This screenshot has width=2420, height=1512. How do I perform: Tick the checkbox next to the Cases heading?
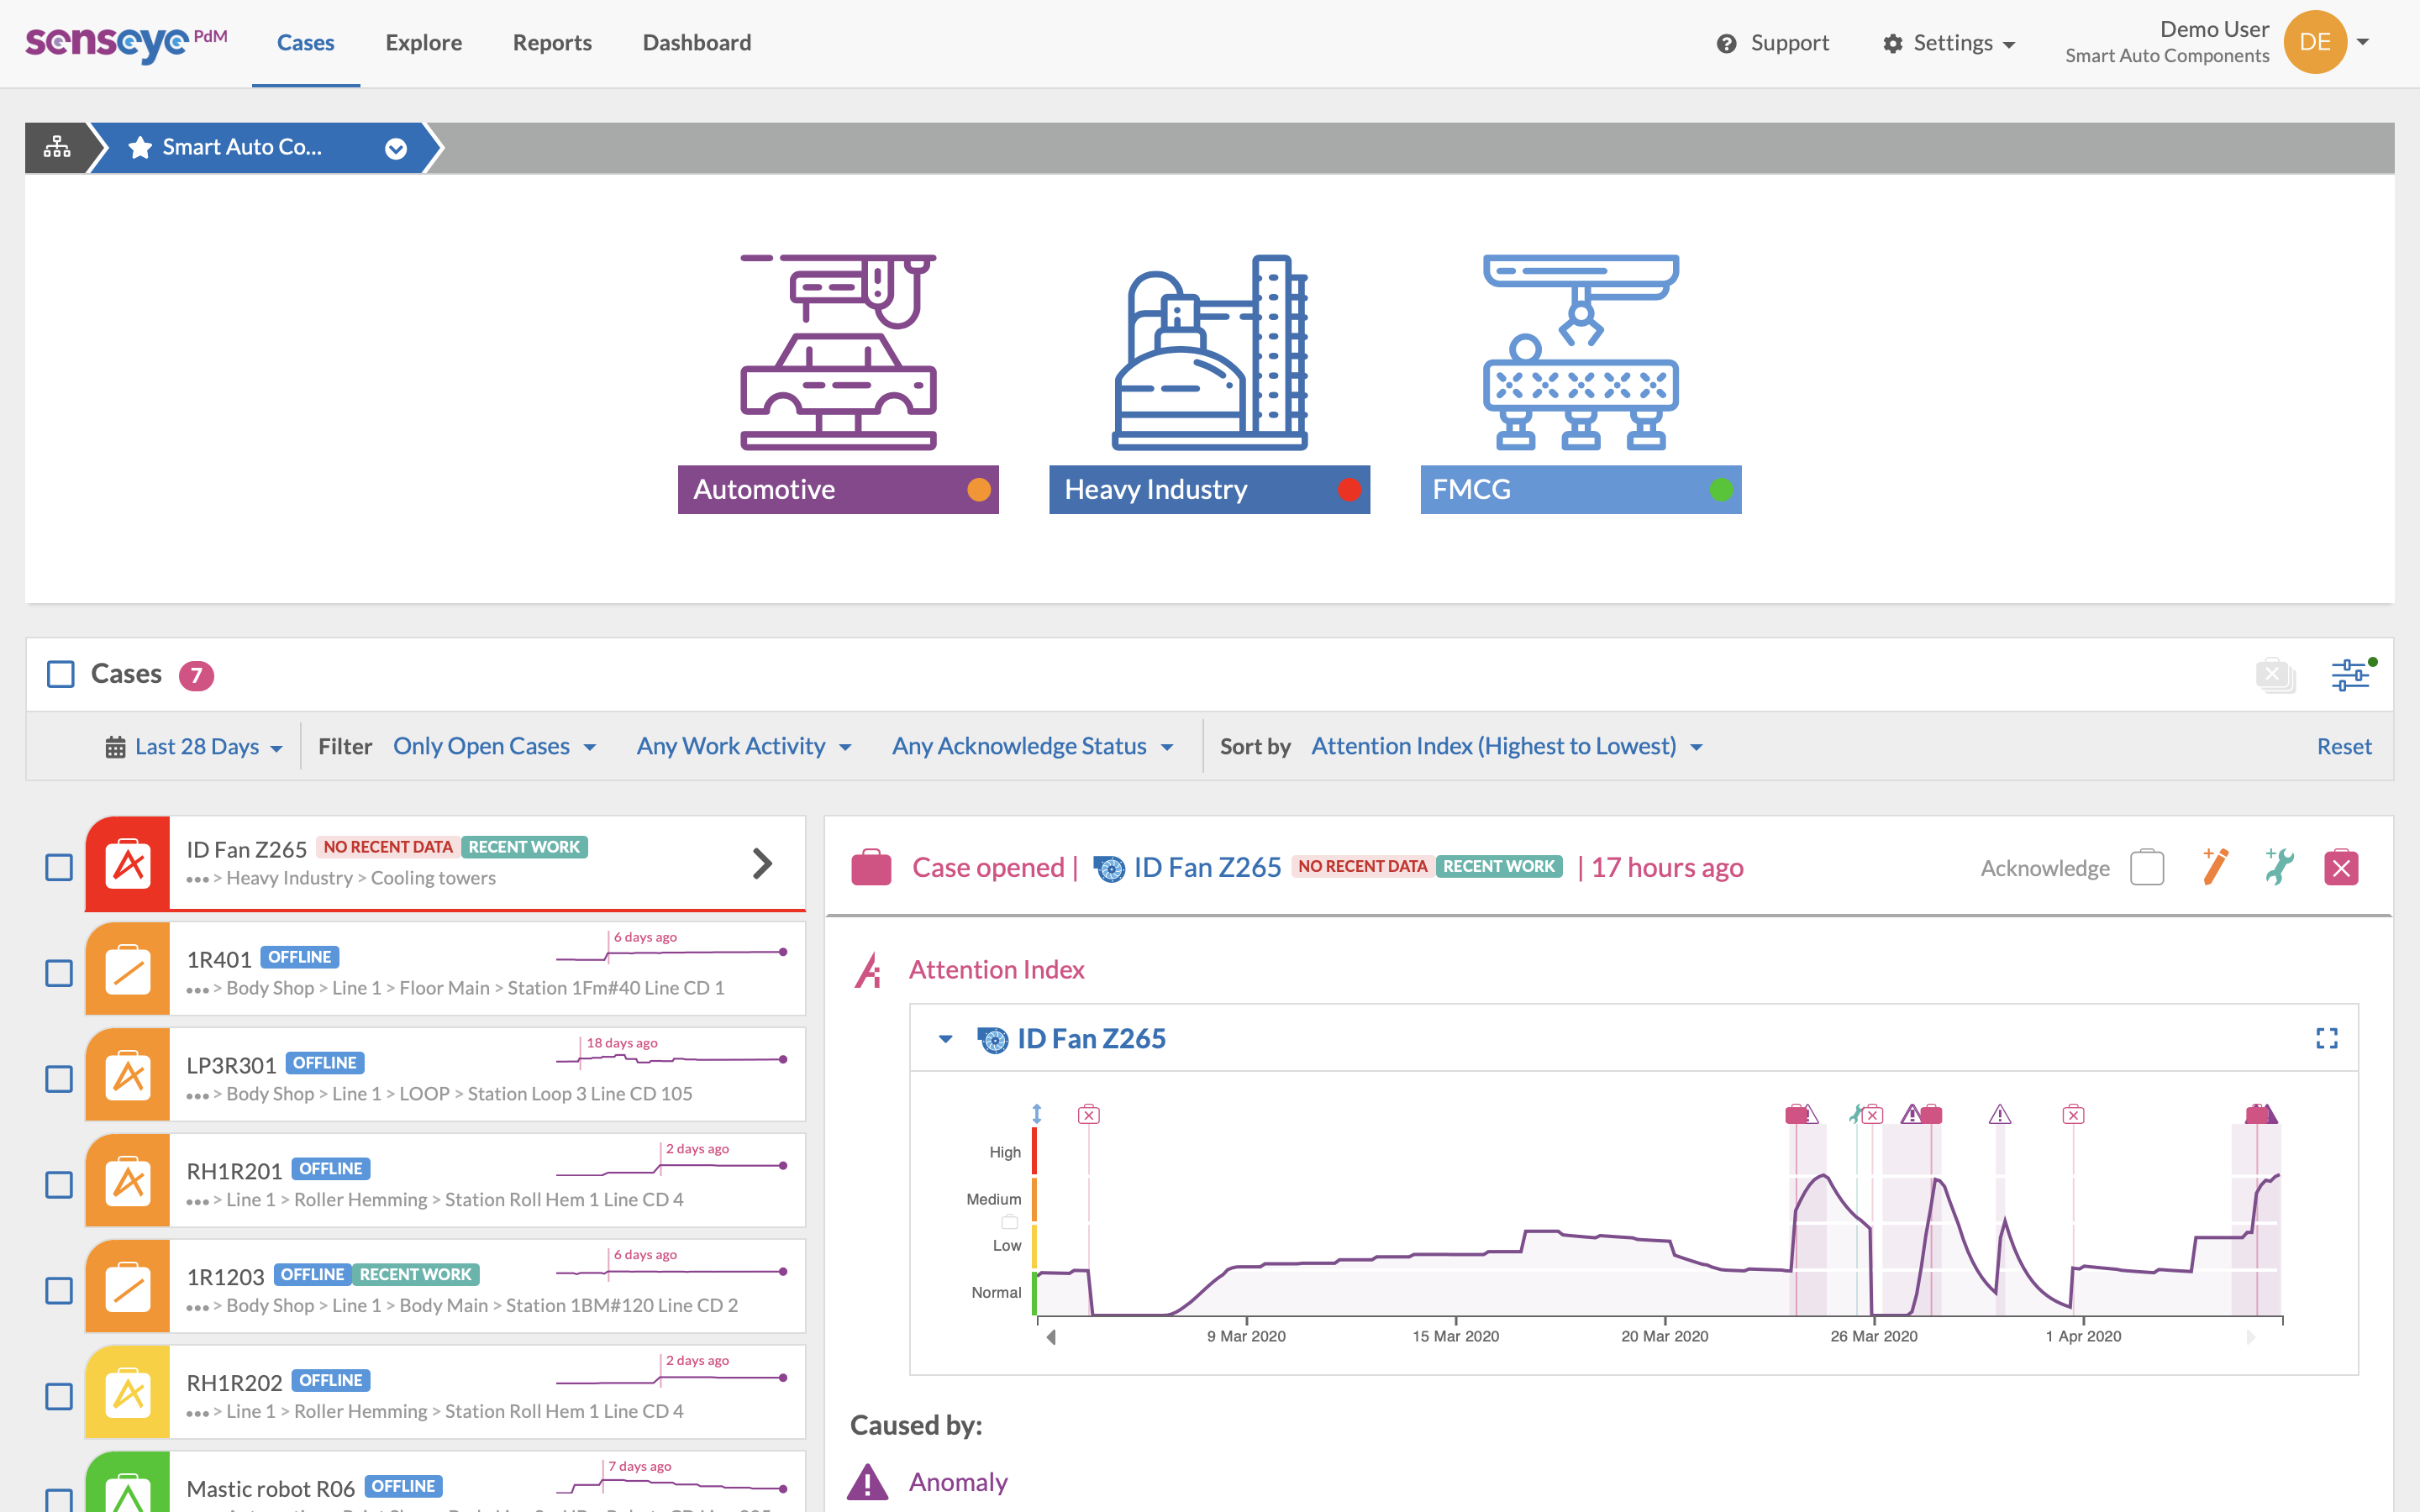click(x=60, y=674)
